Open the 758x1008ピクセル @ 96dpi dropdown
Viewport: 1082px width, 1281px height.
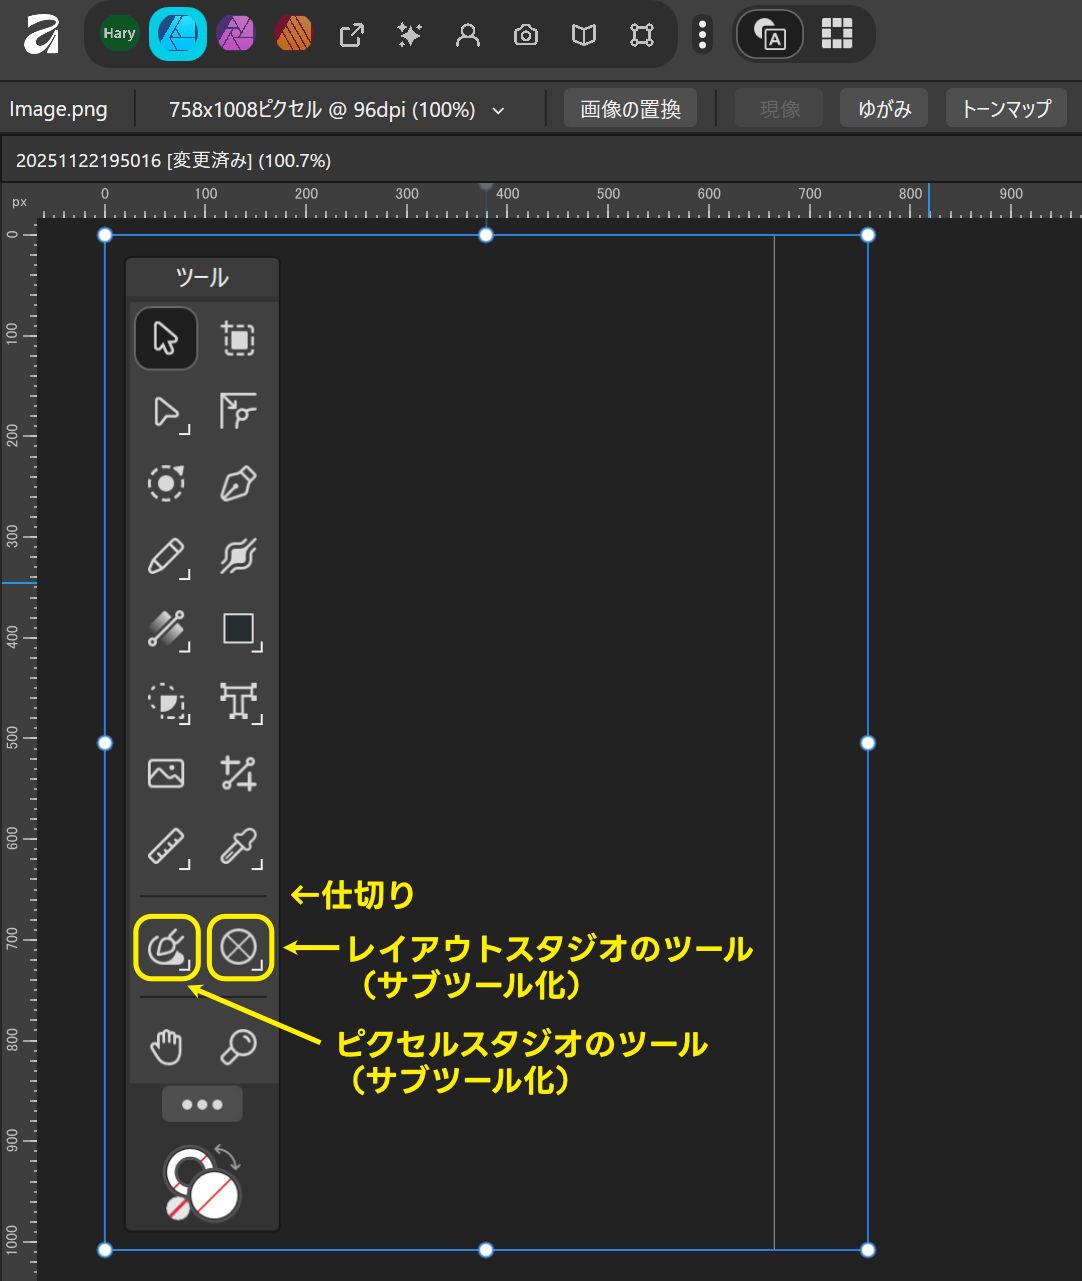point(337,109)
